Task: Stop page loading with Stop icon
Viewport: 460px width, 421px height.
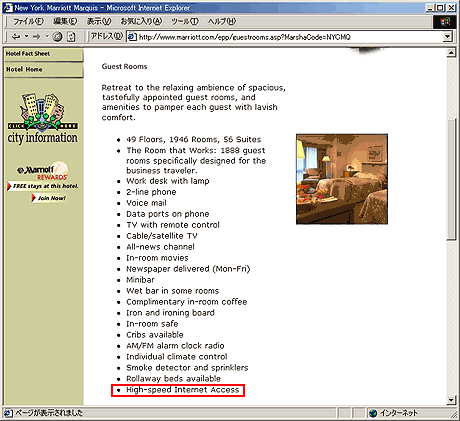Action: tap(58, 36)
